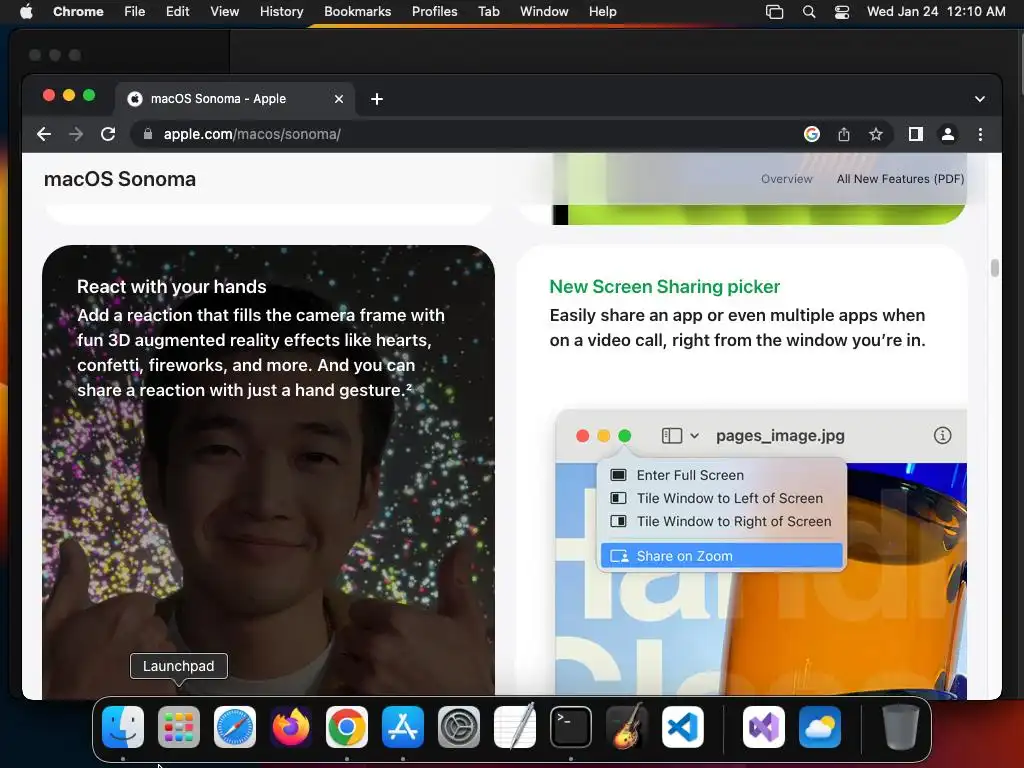Share this page via share icon
The image size is (1024, 768).
844,135
